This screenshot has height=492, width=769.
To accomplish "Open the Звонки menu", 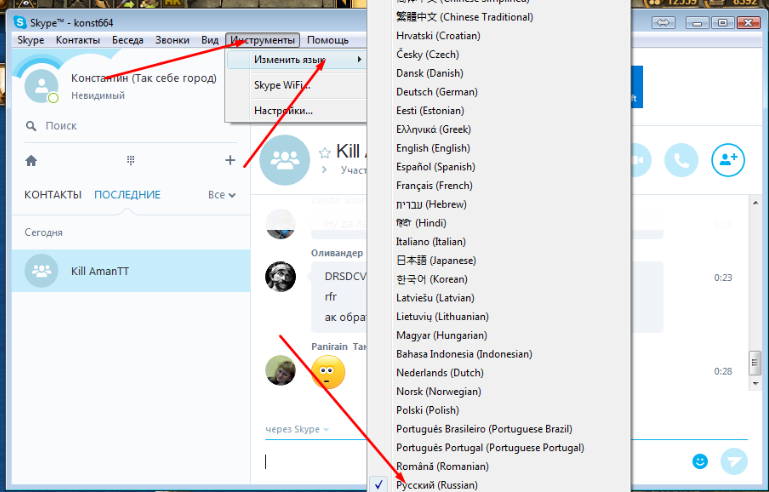I will (172, 40).
